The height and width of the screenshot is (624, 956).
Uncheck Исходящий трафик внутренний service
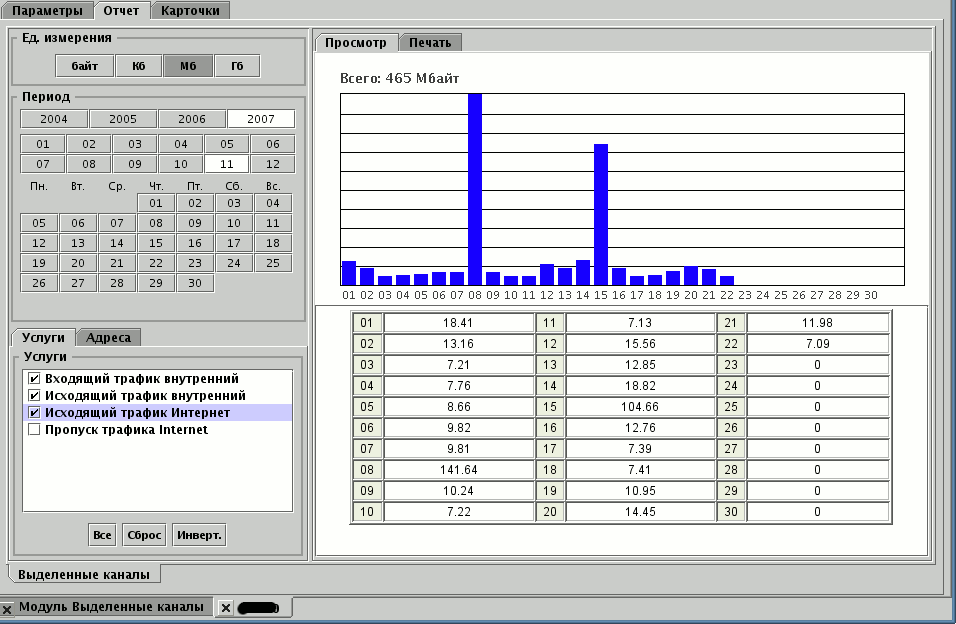pos(35,396)
